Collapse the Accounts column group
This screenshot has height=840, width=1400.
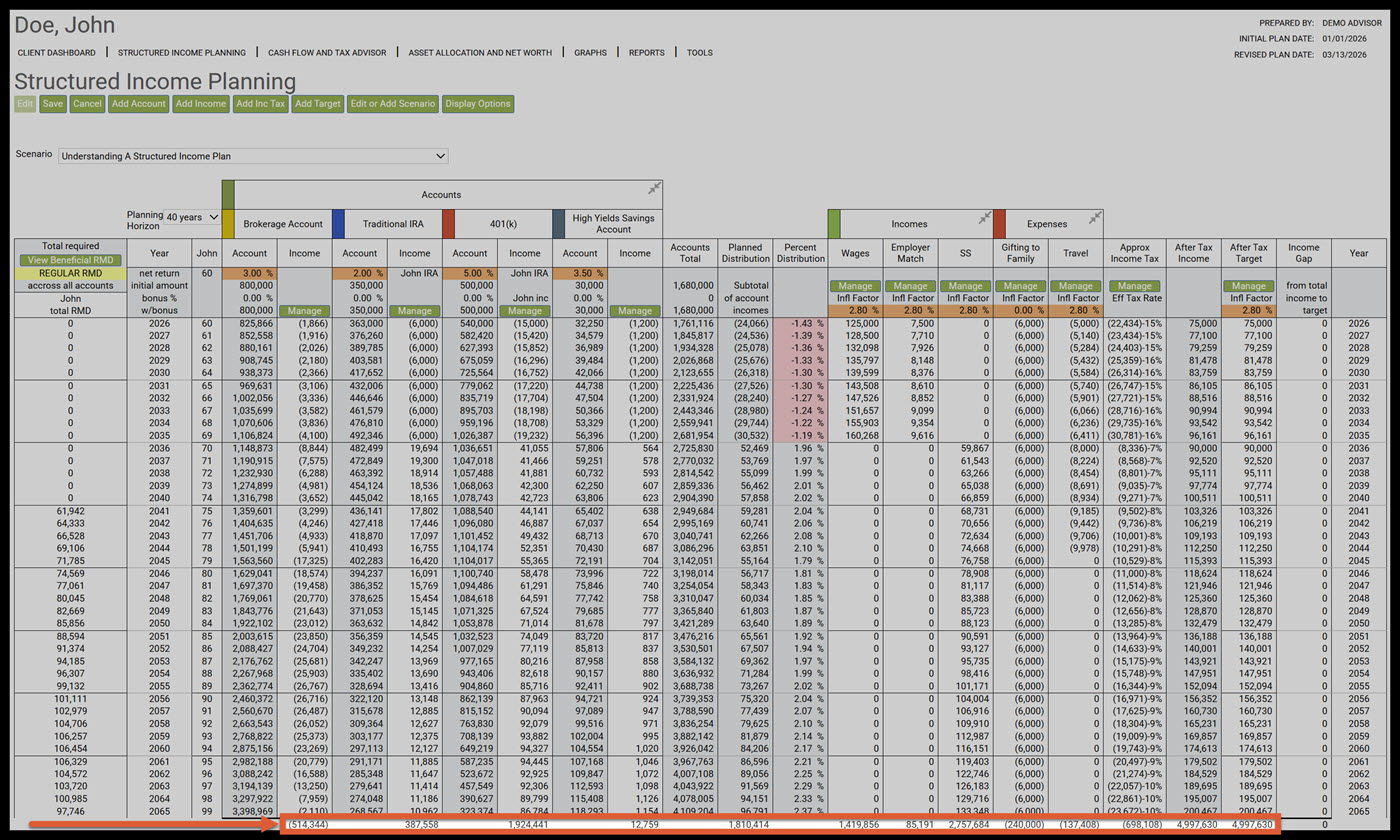[x=654, y=189]
